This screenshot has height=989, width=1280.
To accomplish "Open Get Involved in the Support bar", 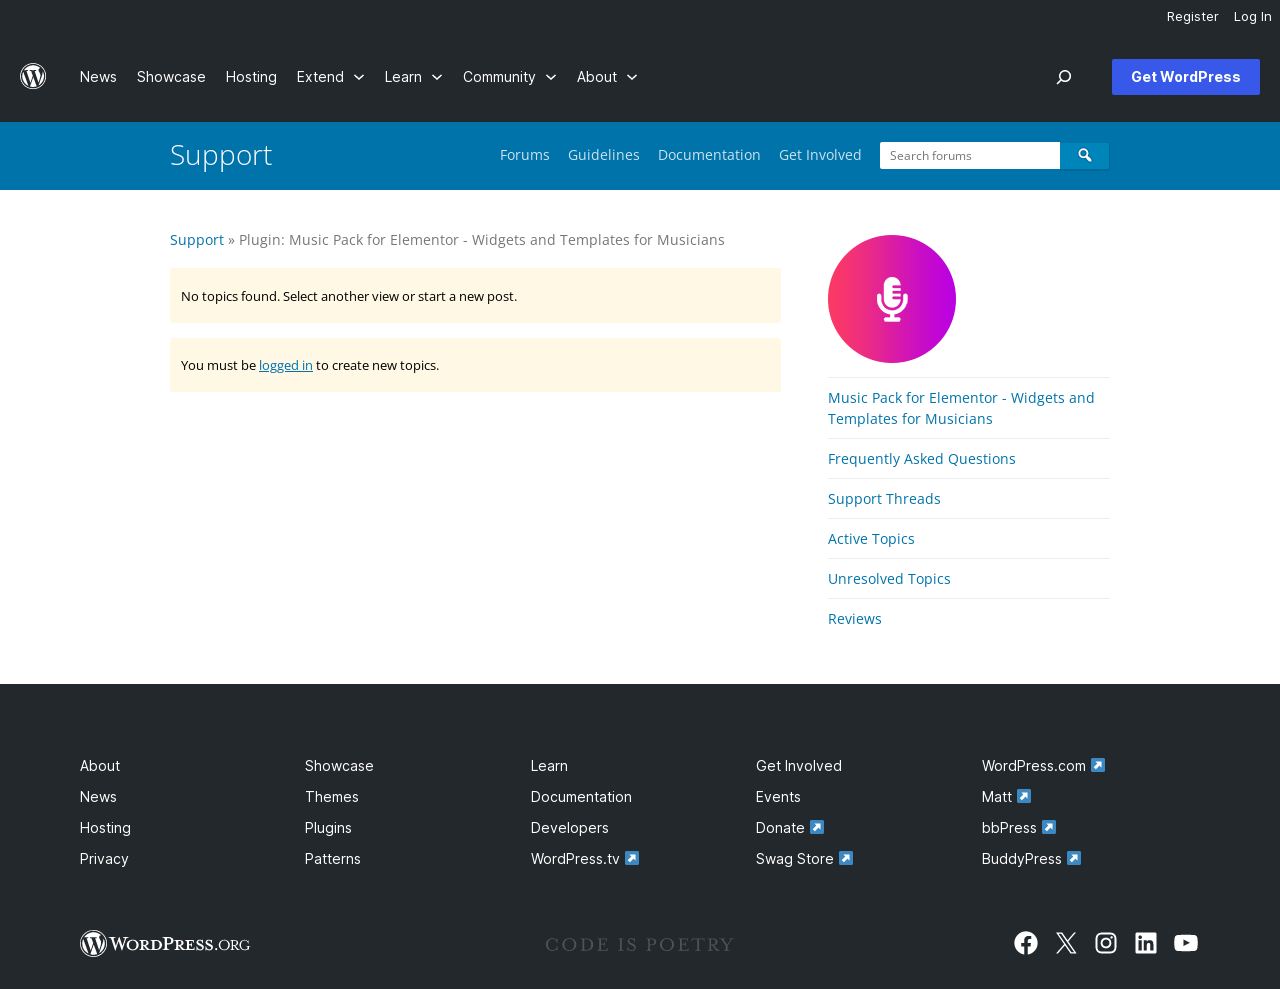I will [x=820, y=155].
